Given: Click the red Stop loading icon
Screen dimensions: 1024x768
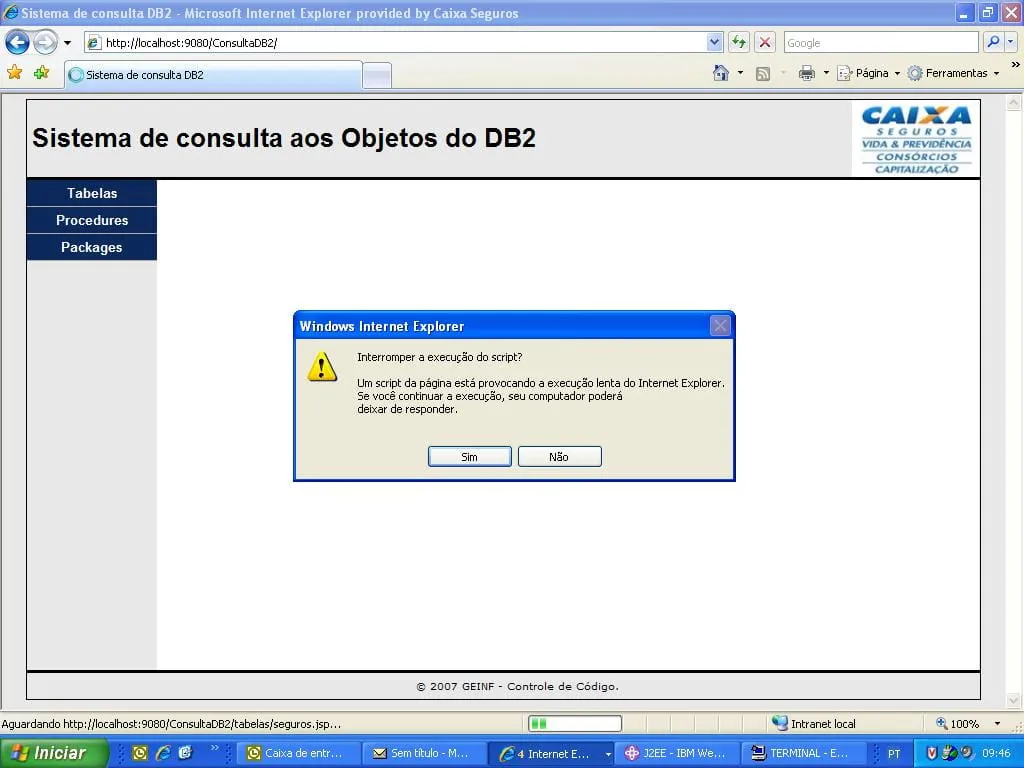Looking at the screenshot, I should click(x=764, y=43).
